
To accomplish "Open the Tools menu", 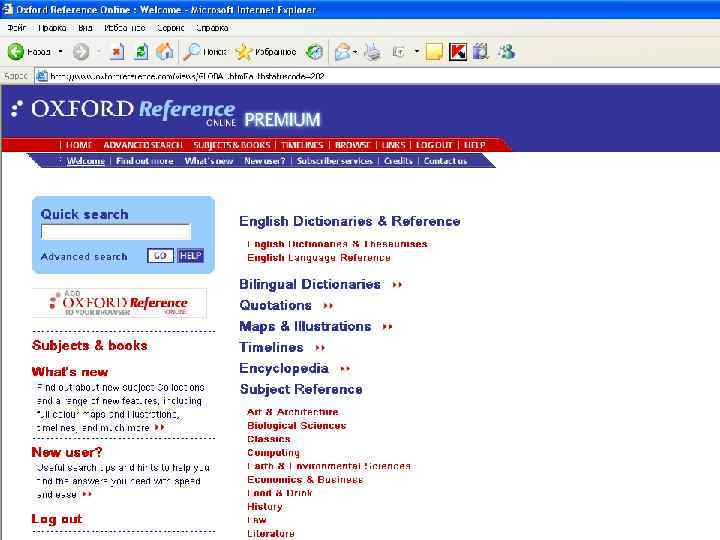I will click(x=170, y=28).
